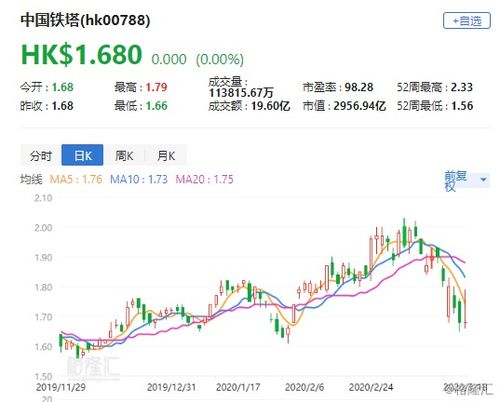Click 市盈率 98.28 value
The height and width of the screenshot is (402, 500).
359,87
